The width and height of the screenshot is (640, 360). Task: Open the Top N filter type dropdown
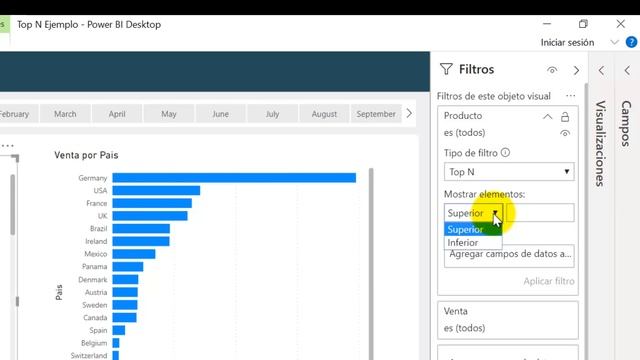(x=509, y=172)
